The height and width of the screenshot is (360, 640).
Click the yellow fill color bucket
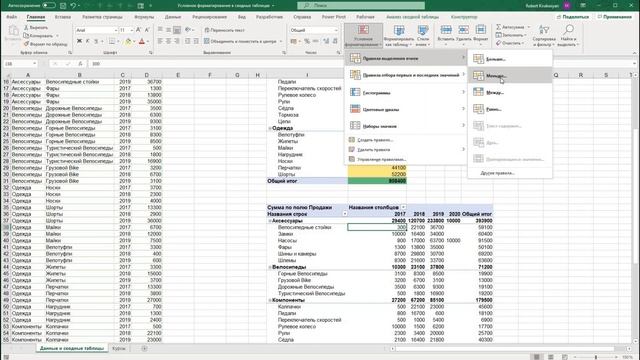click(128, 41)
